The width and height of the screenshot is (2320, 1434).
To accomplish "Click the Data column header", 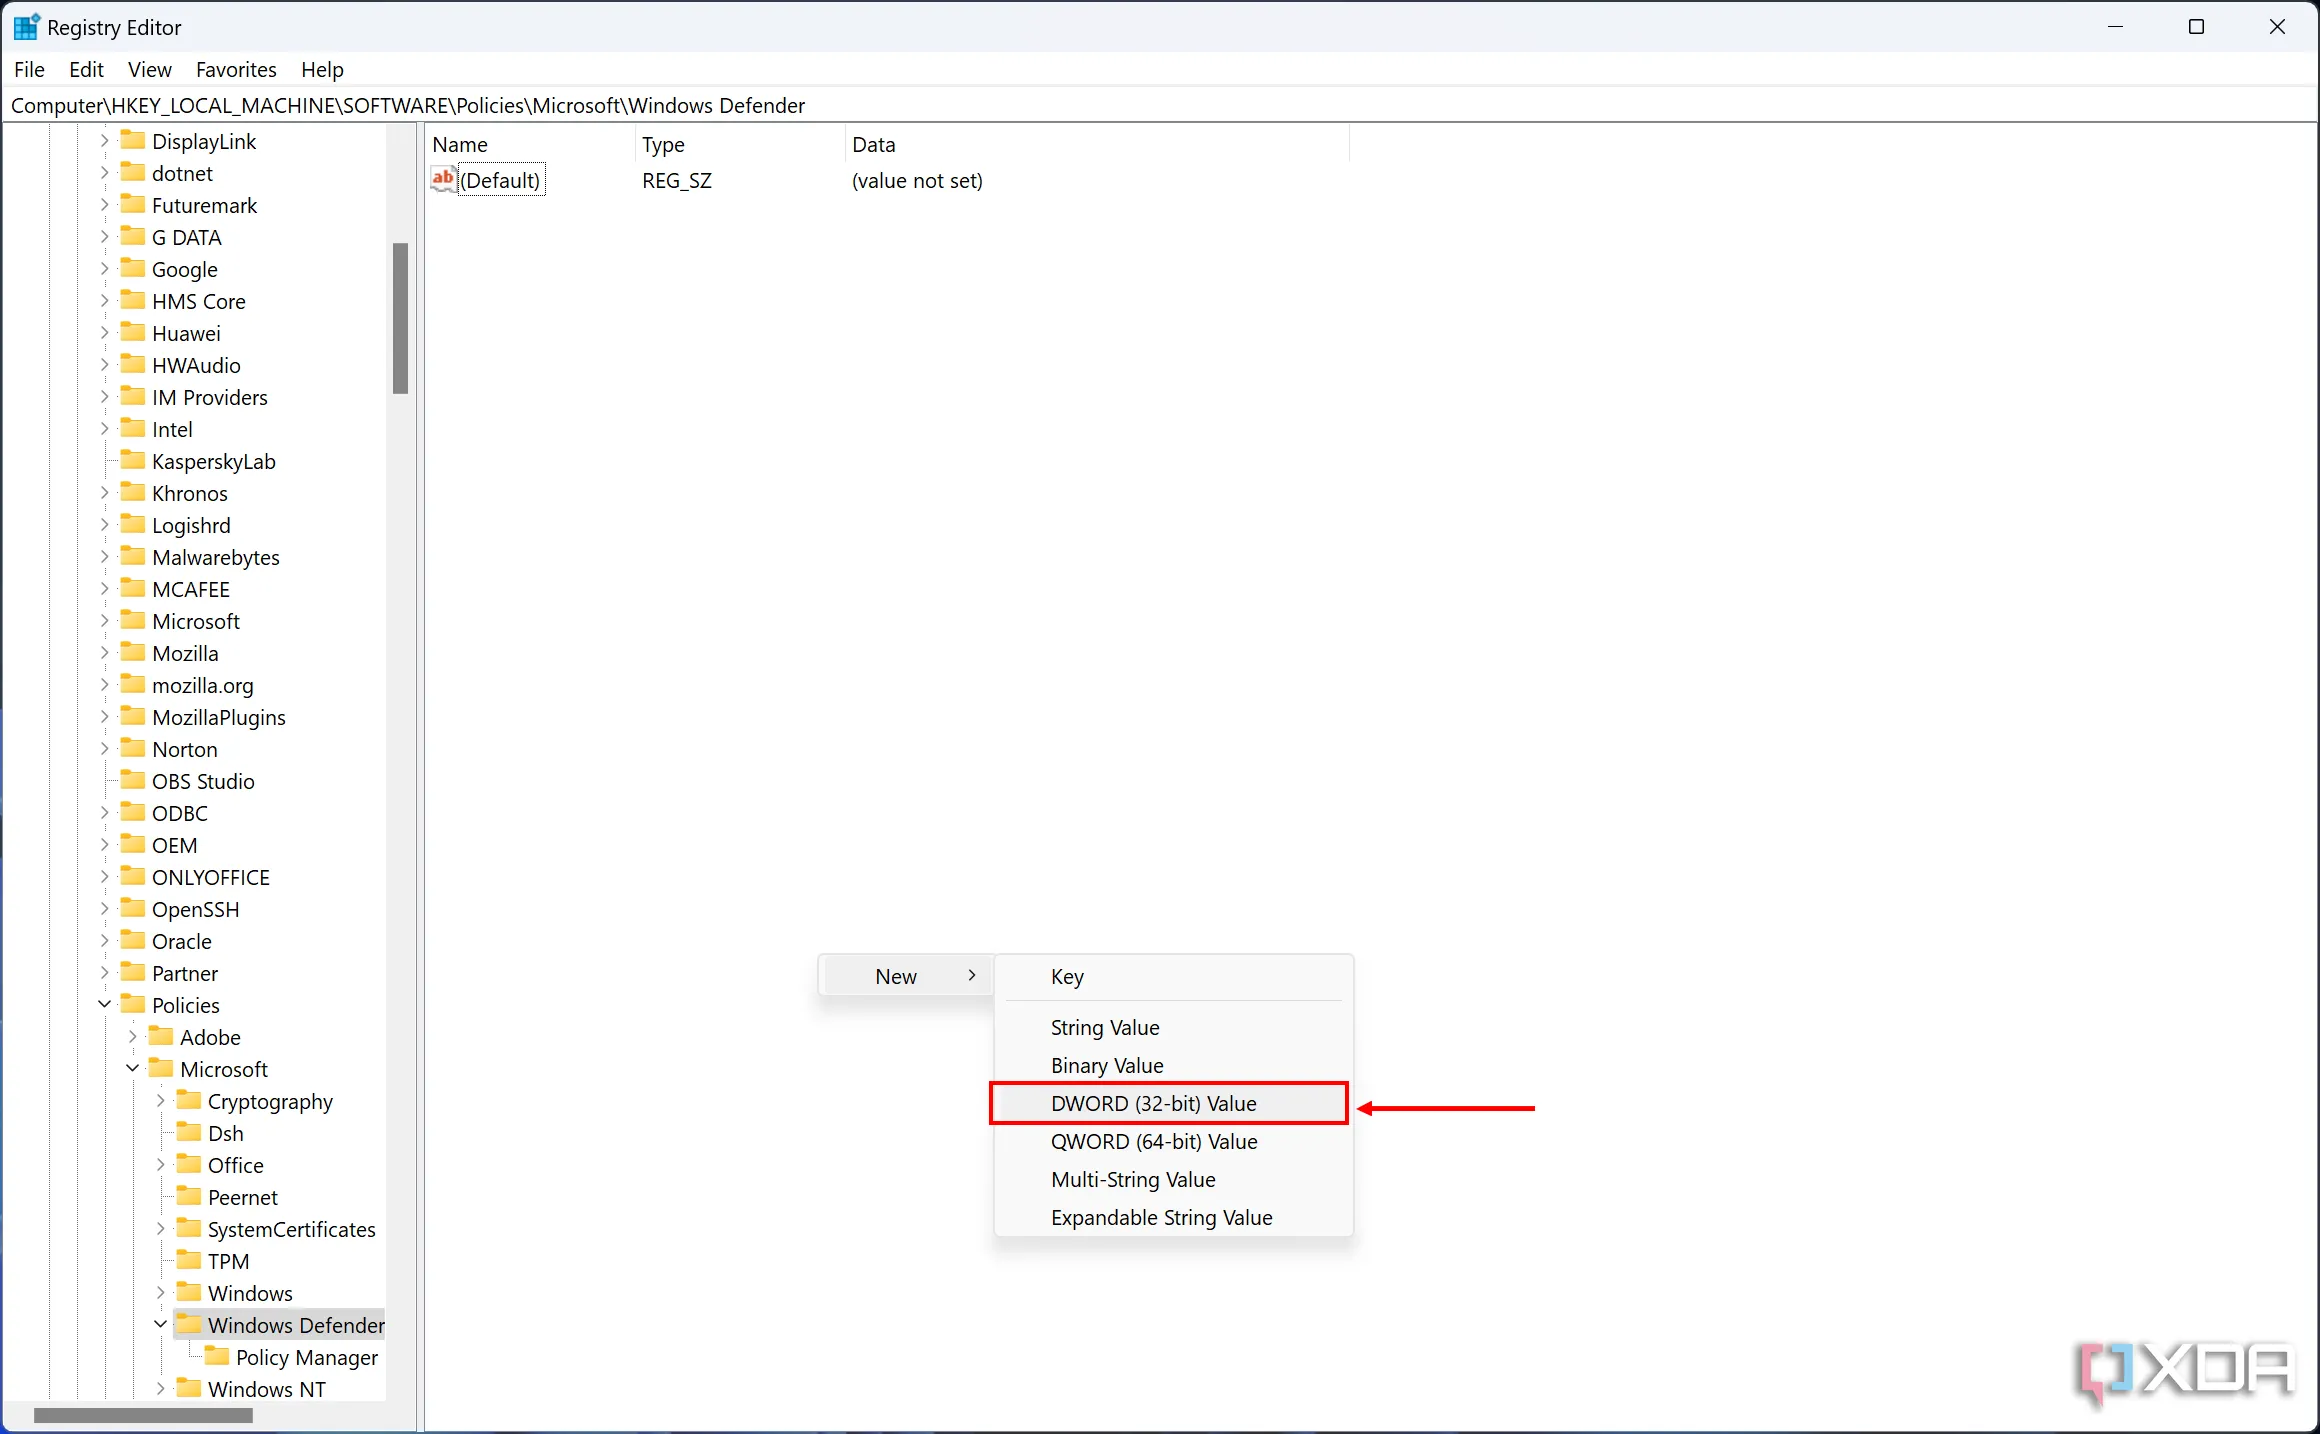I will coord(1097,144).
